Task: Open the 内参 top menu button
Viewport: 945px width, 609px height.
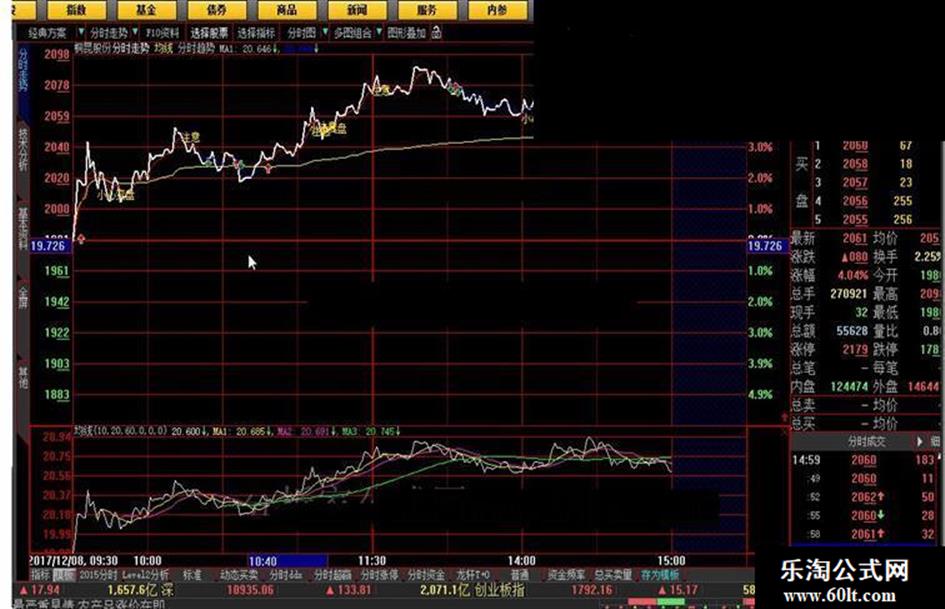Action: [x=497, y=9]
